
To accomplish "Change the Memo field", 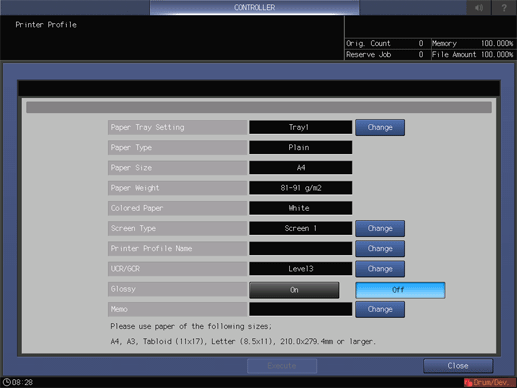I will 380,309.
